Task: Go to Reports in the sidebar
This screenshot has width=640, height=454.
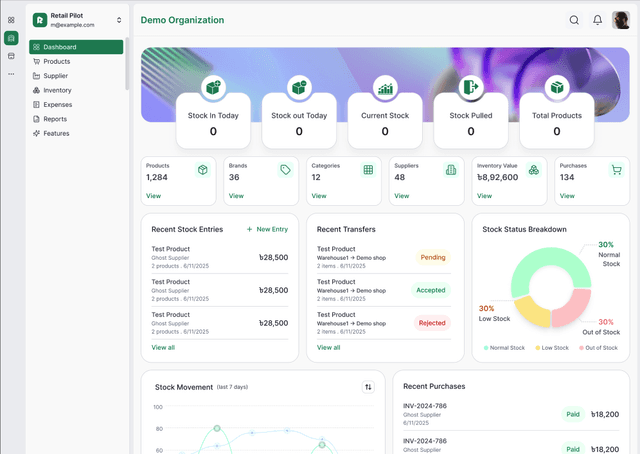Action: 55,119
